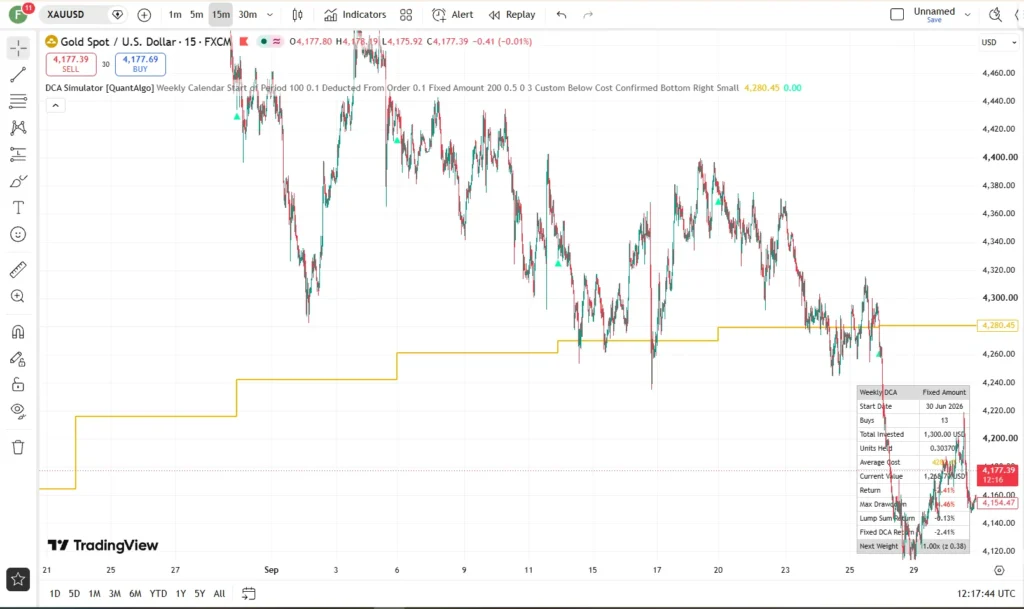The image size is (1024, 609).
Task: Open the indicator templates grid icon
Action: [406, 14]
